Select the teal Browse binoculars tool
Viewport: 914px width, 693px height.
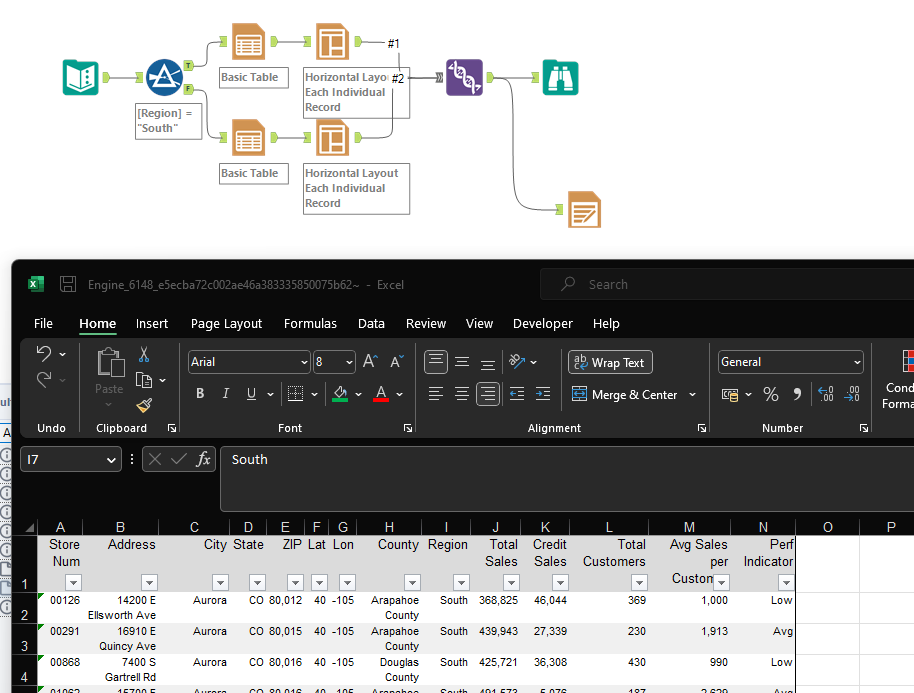(x=560, y=78)
